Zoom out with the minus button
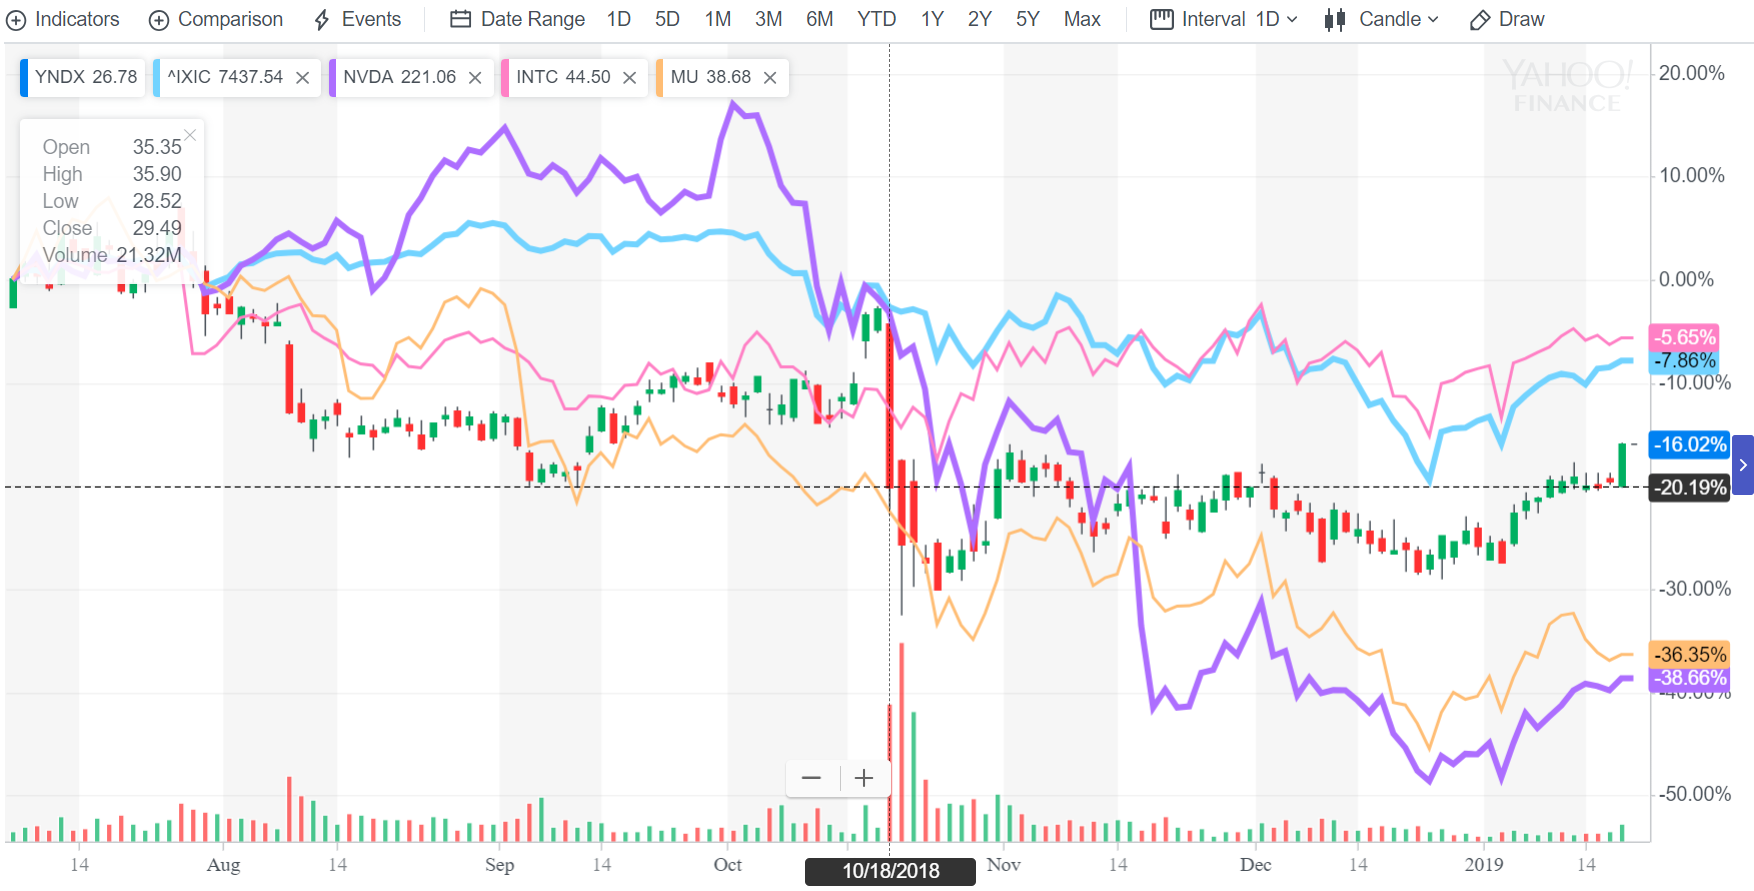 click(x=812, y=778)
